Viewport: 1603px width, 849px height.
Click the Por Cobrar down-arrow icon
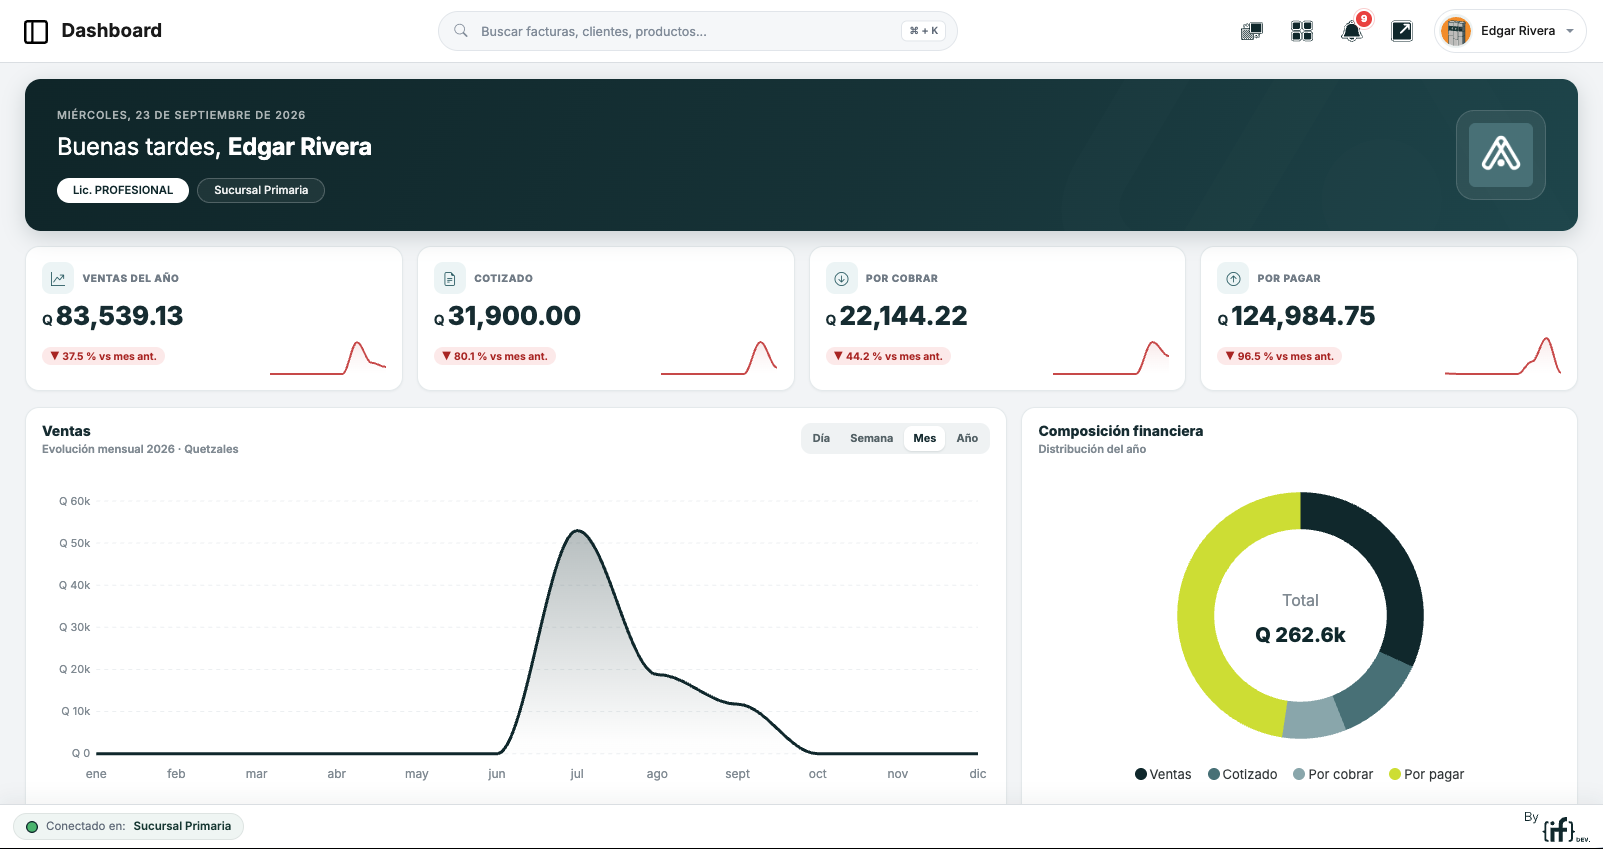coord(842,279)
